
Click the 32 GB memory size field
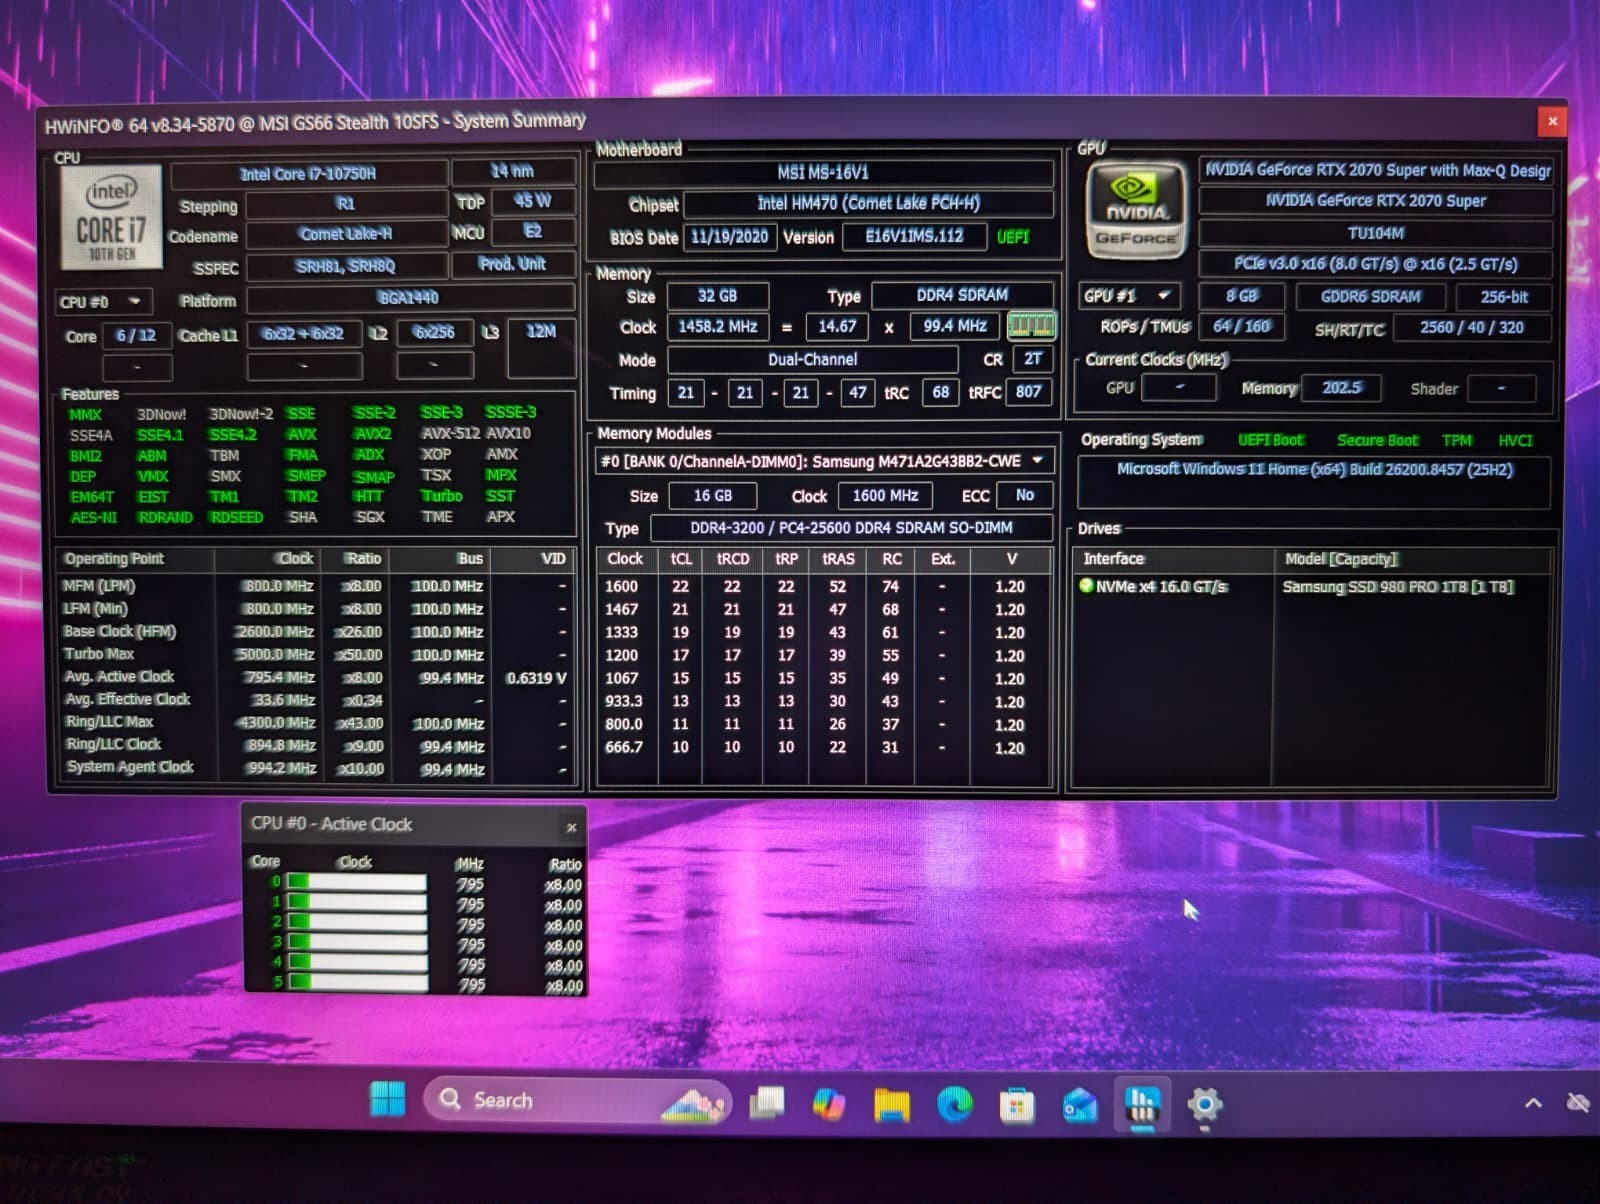tap(718, 296)
